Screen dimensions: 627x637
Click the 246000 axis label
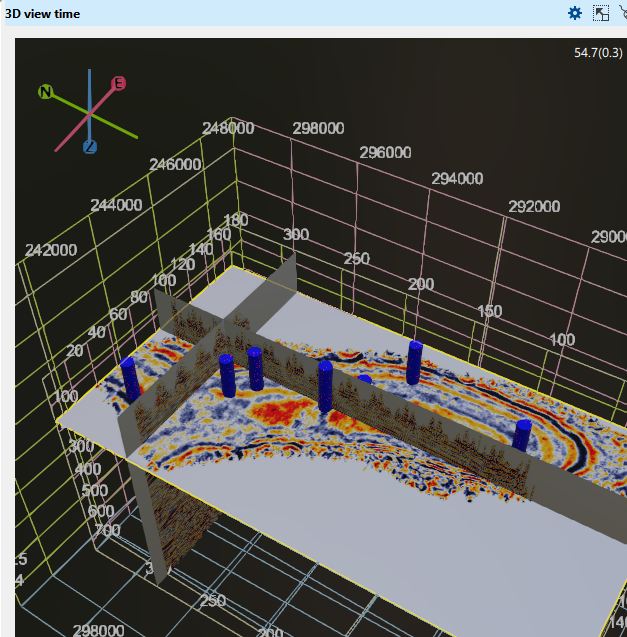tap(175, 165)
